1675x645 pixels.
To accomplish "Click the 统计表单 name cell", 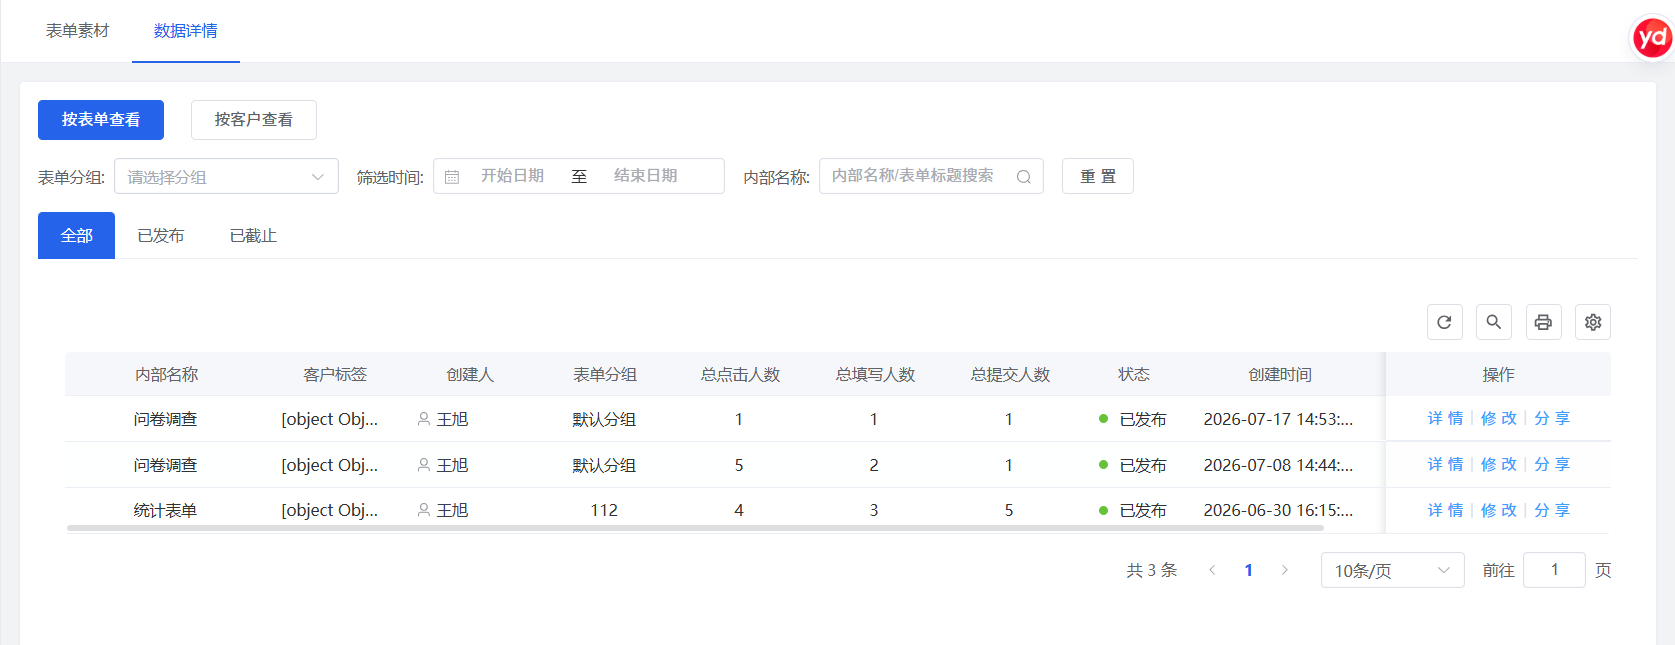I will (165, 510).
